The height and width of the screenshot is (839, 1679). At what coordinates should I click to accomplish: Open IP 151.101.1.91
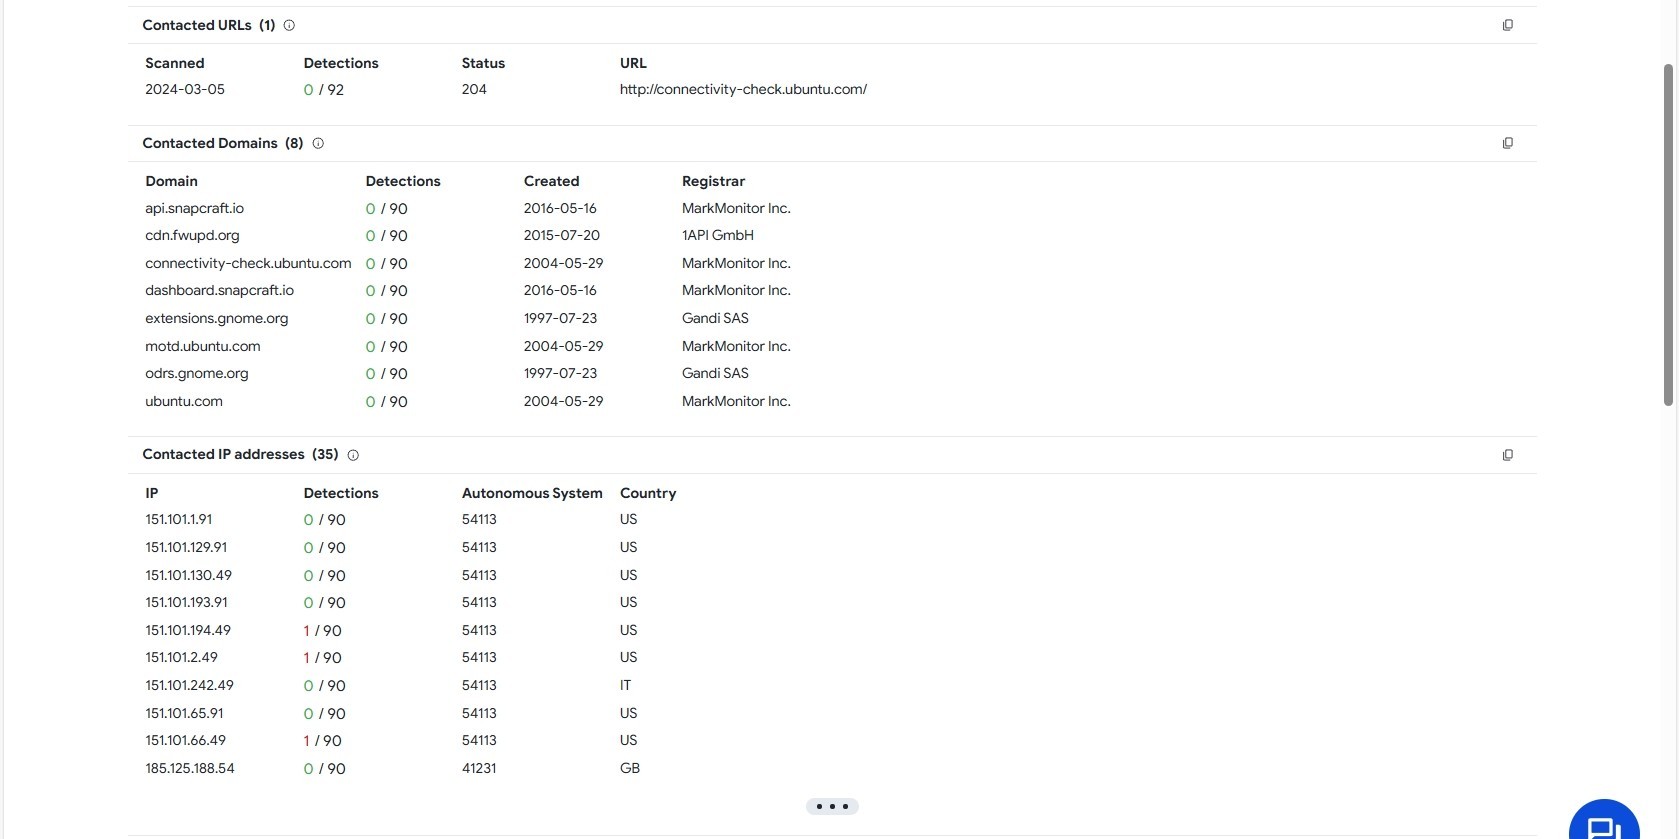178,519
